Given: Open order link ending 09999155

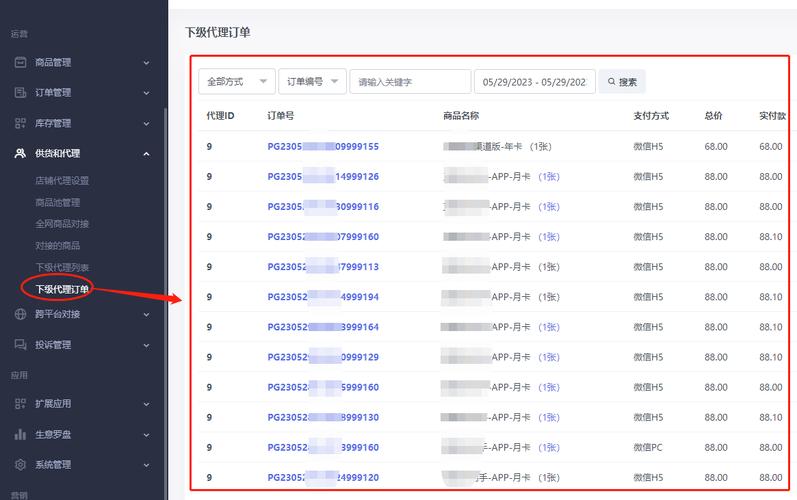Looking at the screenshot, I should [323, 146].
